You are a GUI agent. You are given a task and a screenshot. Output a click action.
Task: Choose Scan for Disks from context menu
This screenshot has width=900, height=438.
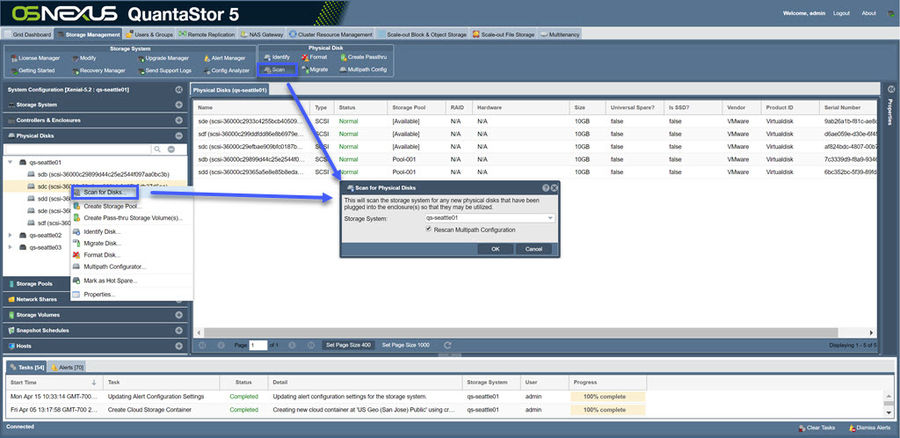click(x=104, y=192)
